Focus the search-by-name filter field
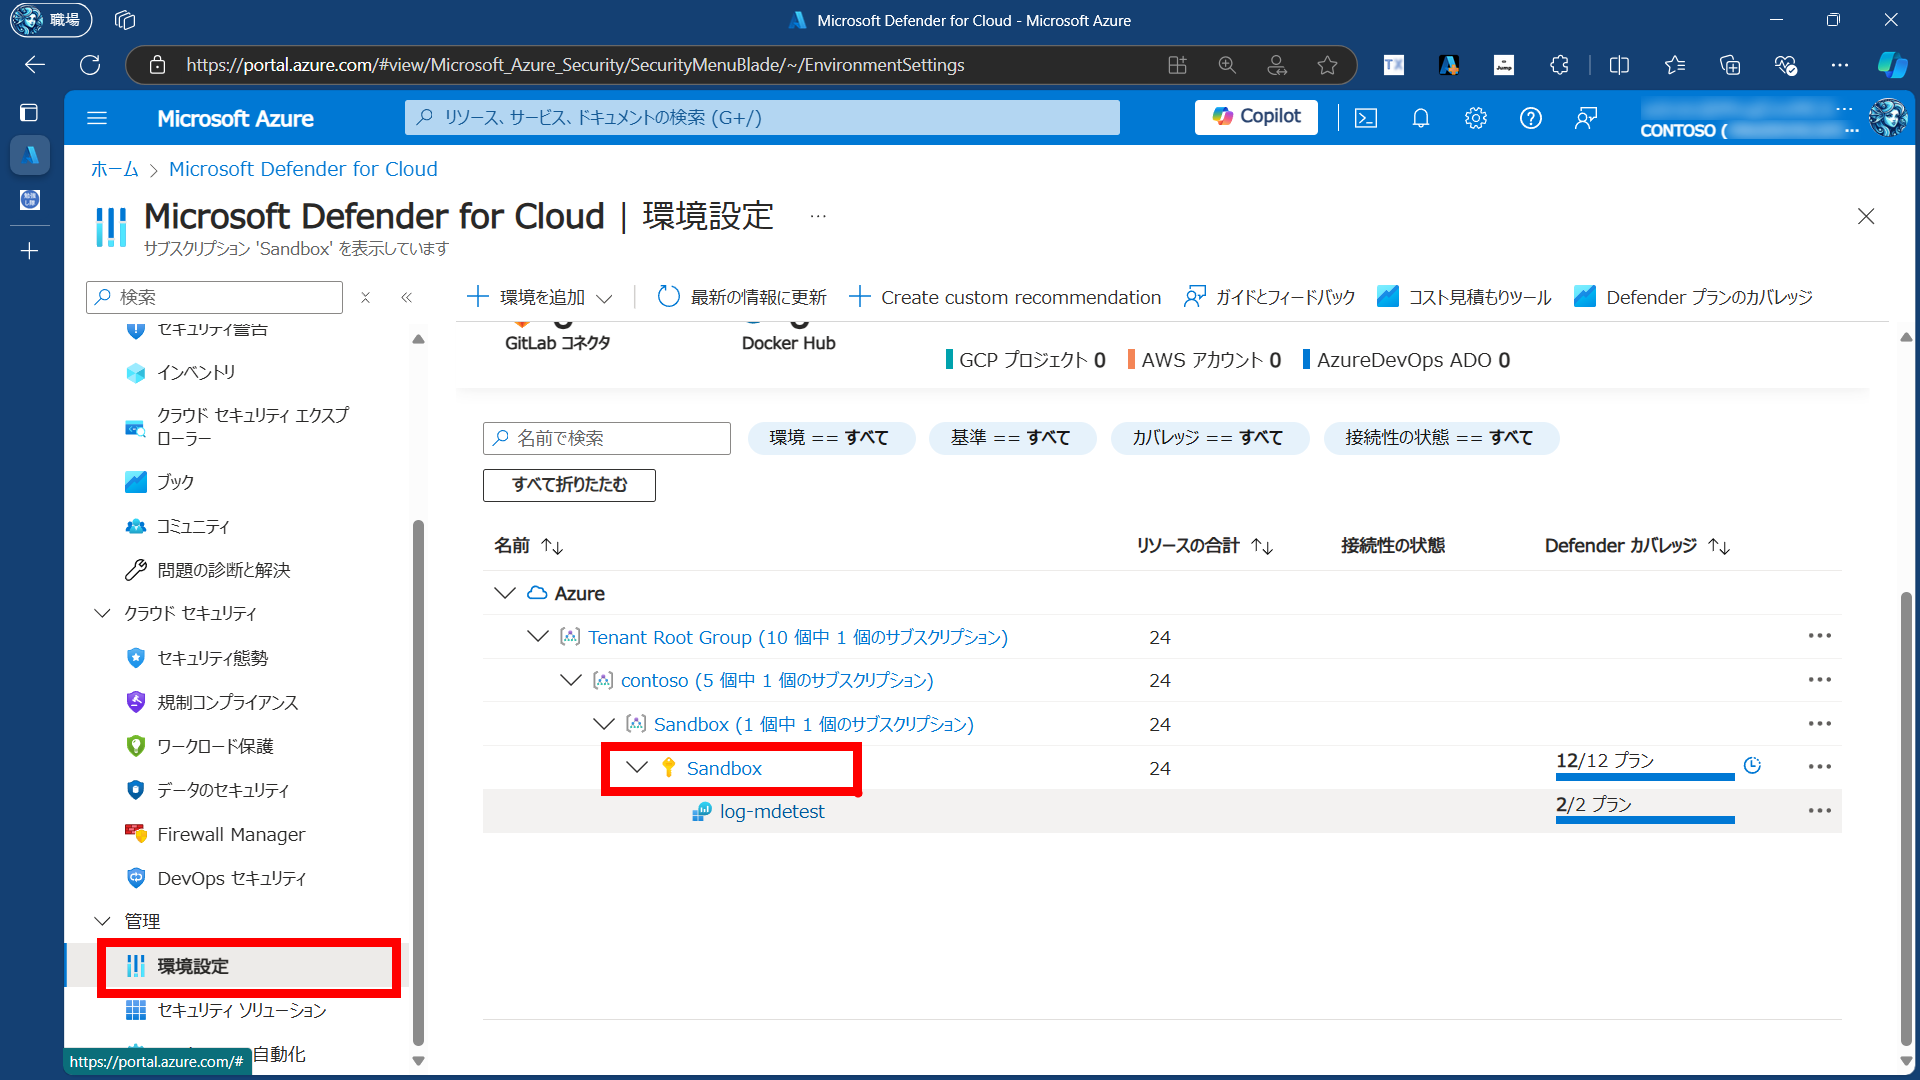 607,438
